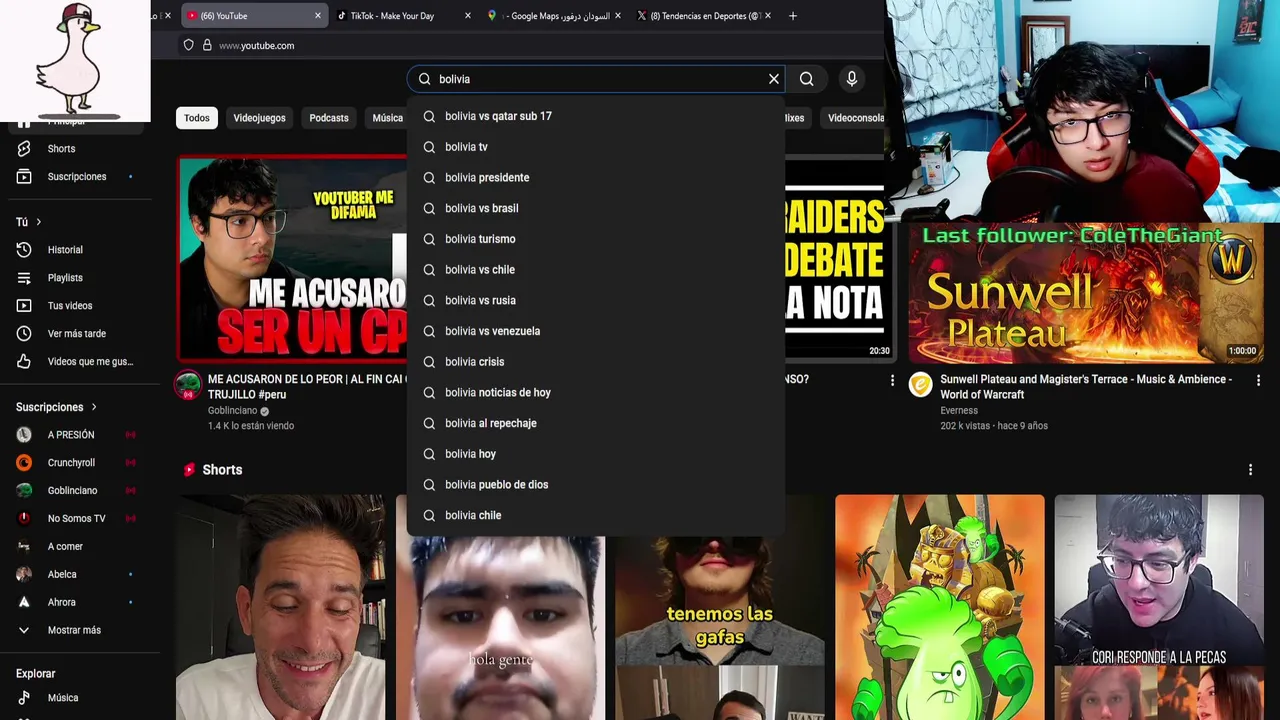Screen dimensions: 1280x720
Task: Activate voice search microphone icon
Action: (x=852, y=79)
